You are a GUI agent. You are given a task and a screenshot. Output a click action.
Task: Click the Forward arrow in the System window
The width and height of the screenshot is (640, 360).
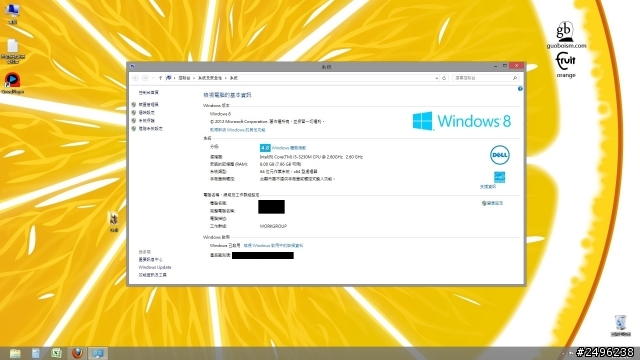coord(145,78)
